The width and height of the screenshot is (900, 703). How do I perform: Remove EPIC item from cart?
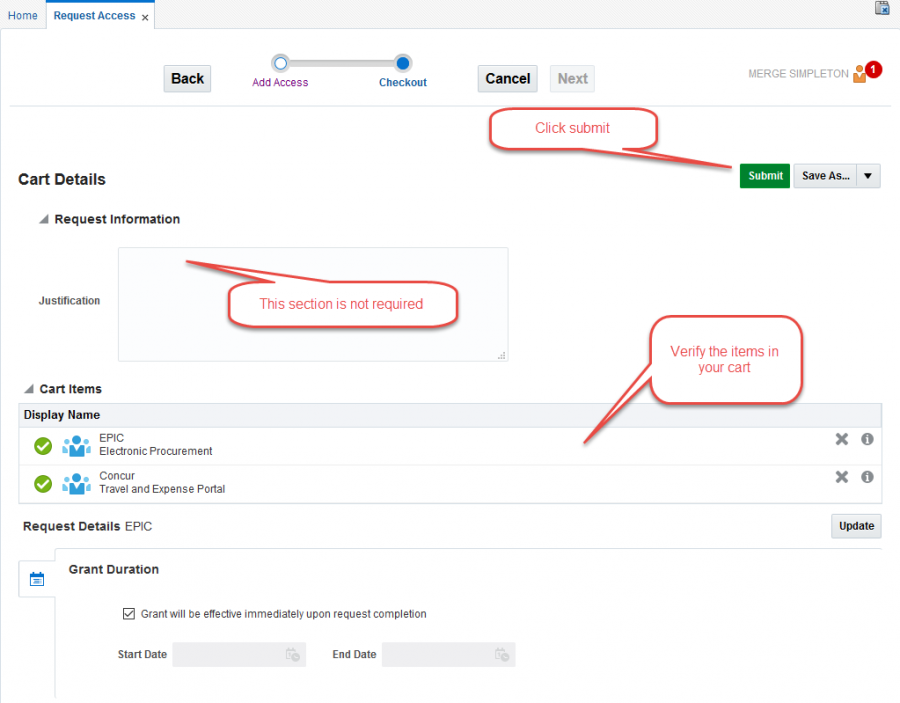[x=841, y=439]
